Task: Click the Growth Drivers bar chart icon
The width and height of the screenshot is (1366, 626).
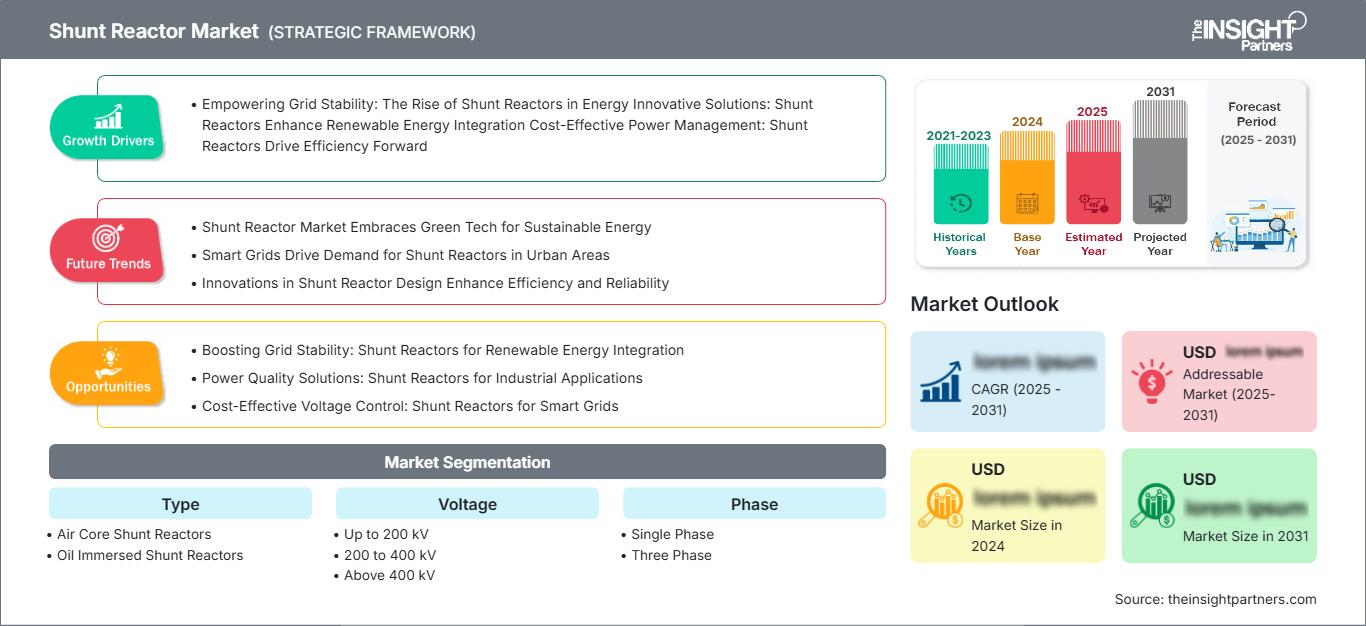Action: pos(108,115)
